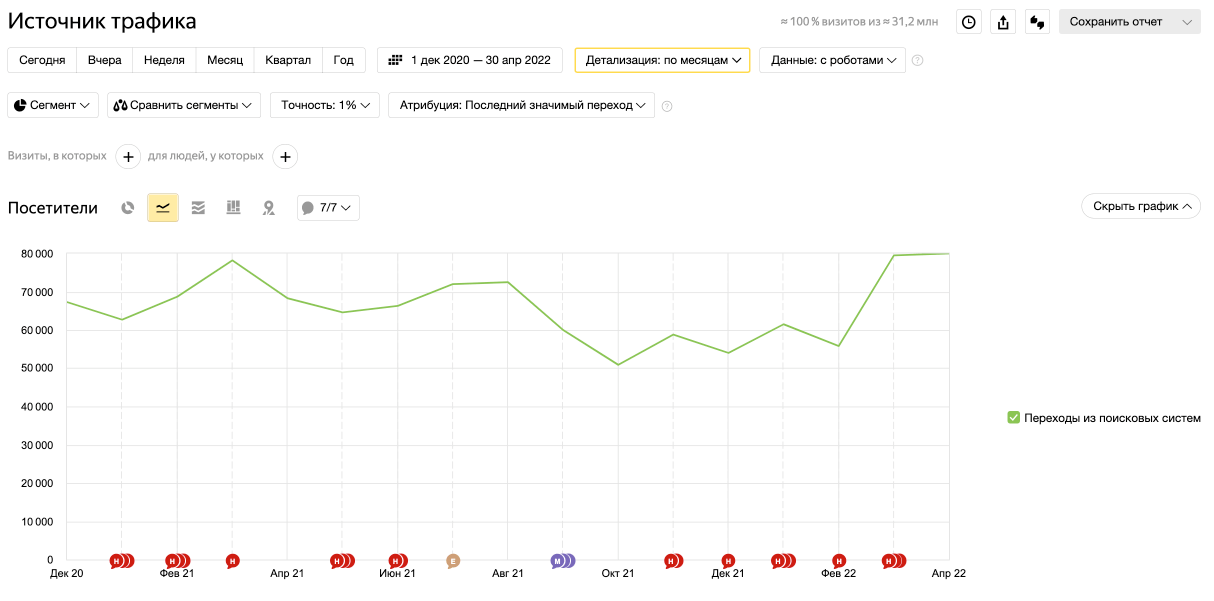Image resolution: width=1214 pixels, height=601 pixels.
Task: Open the 'Детализация: по месяцам' dropdown
Action: (x=662, y=60)
